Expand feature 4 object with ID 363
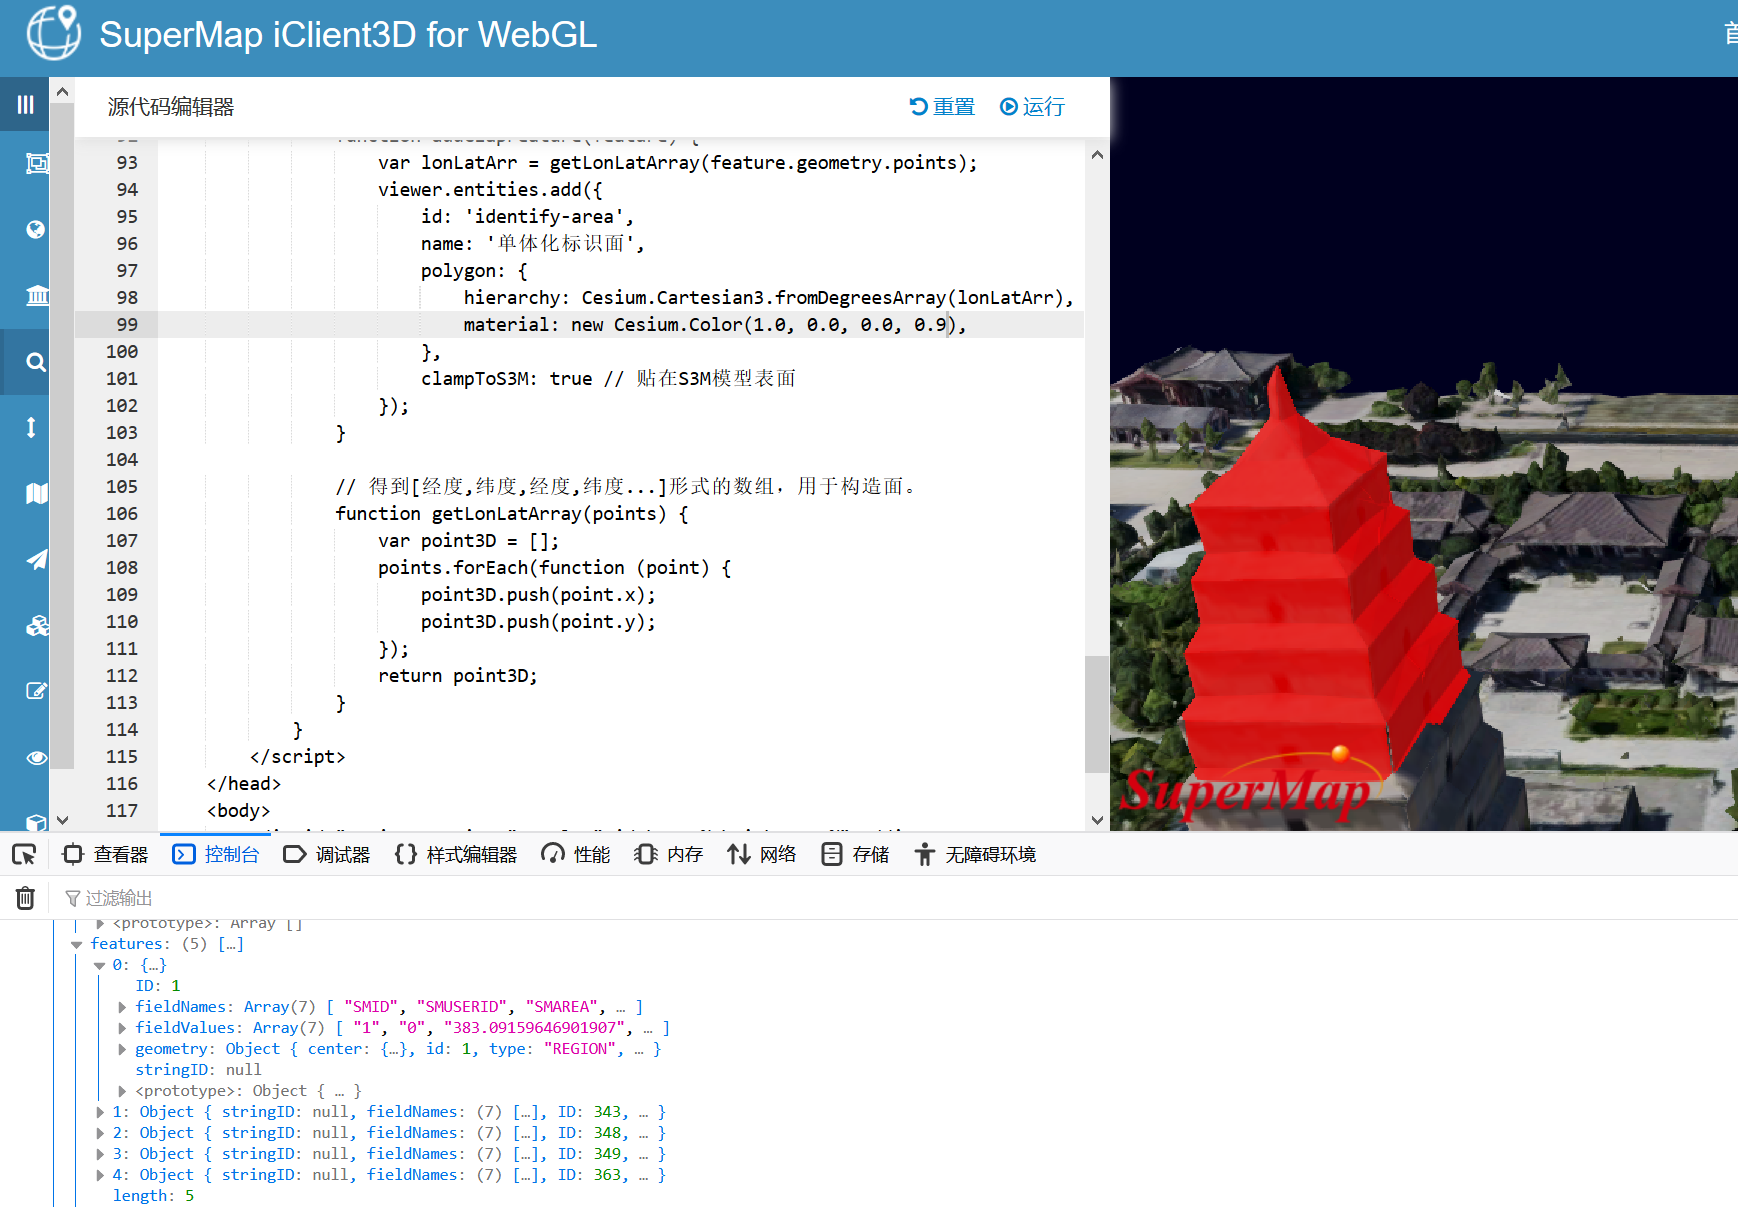 100,1175
